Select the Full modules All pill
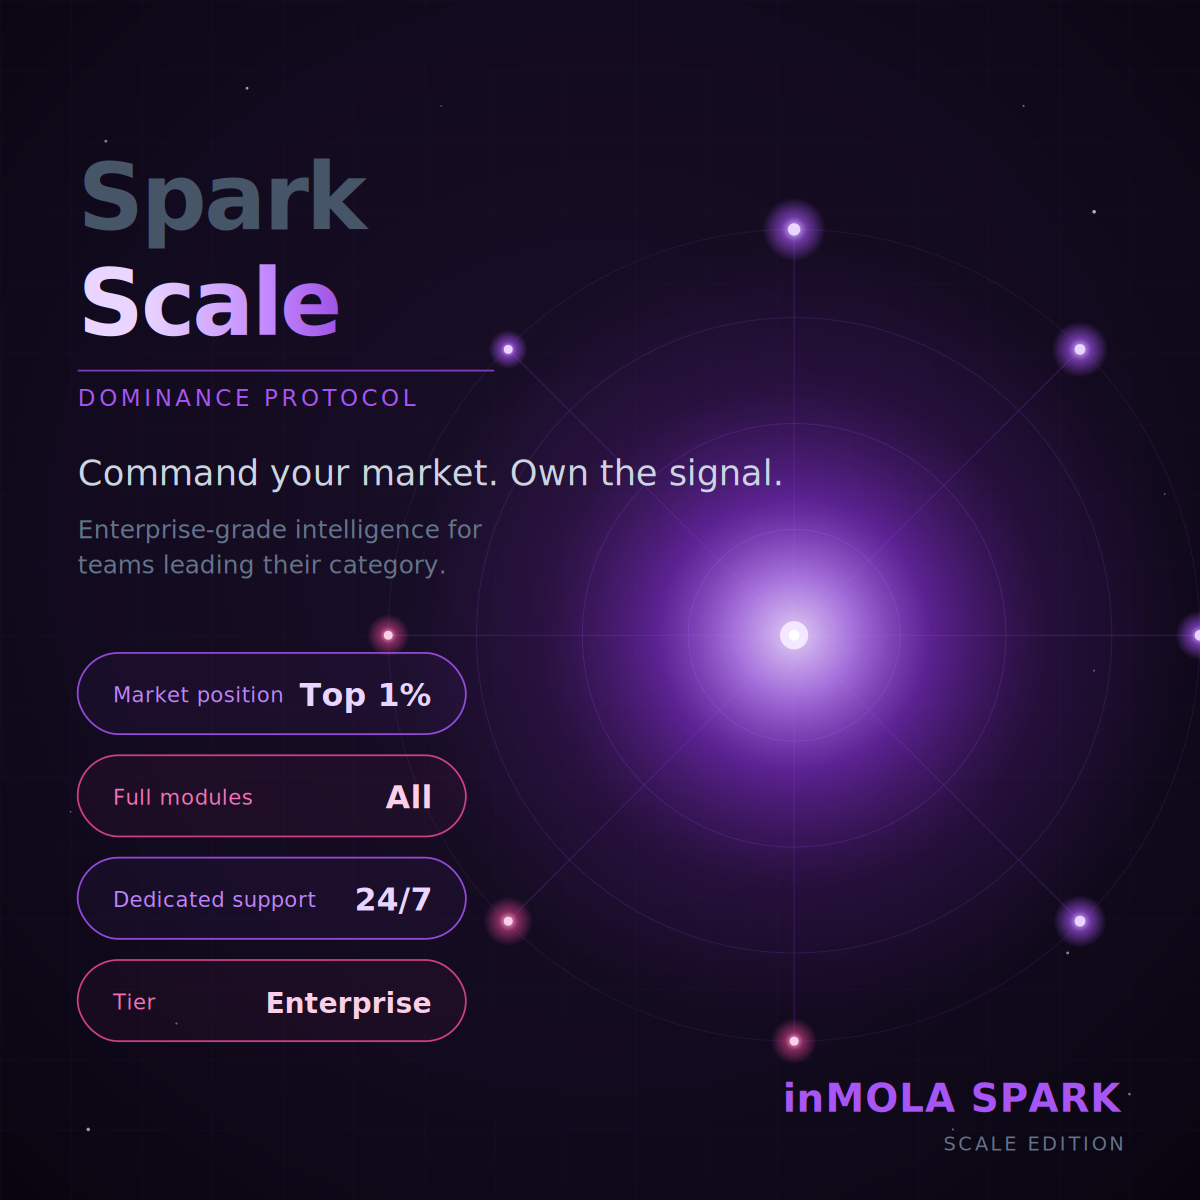Image resolution: width=1200 pixels, height=1200 pixels. pos(272,796)
